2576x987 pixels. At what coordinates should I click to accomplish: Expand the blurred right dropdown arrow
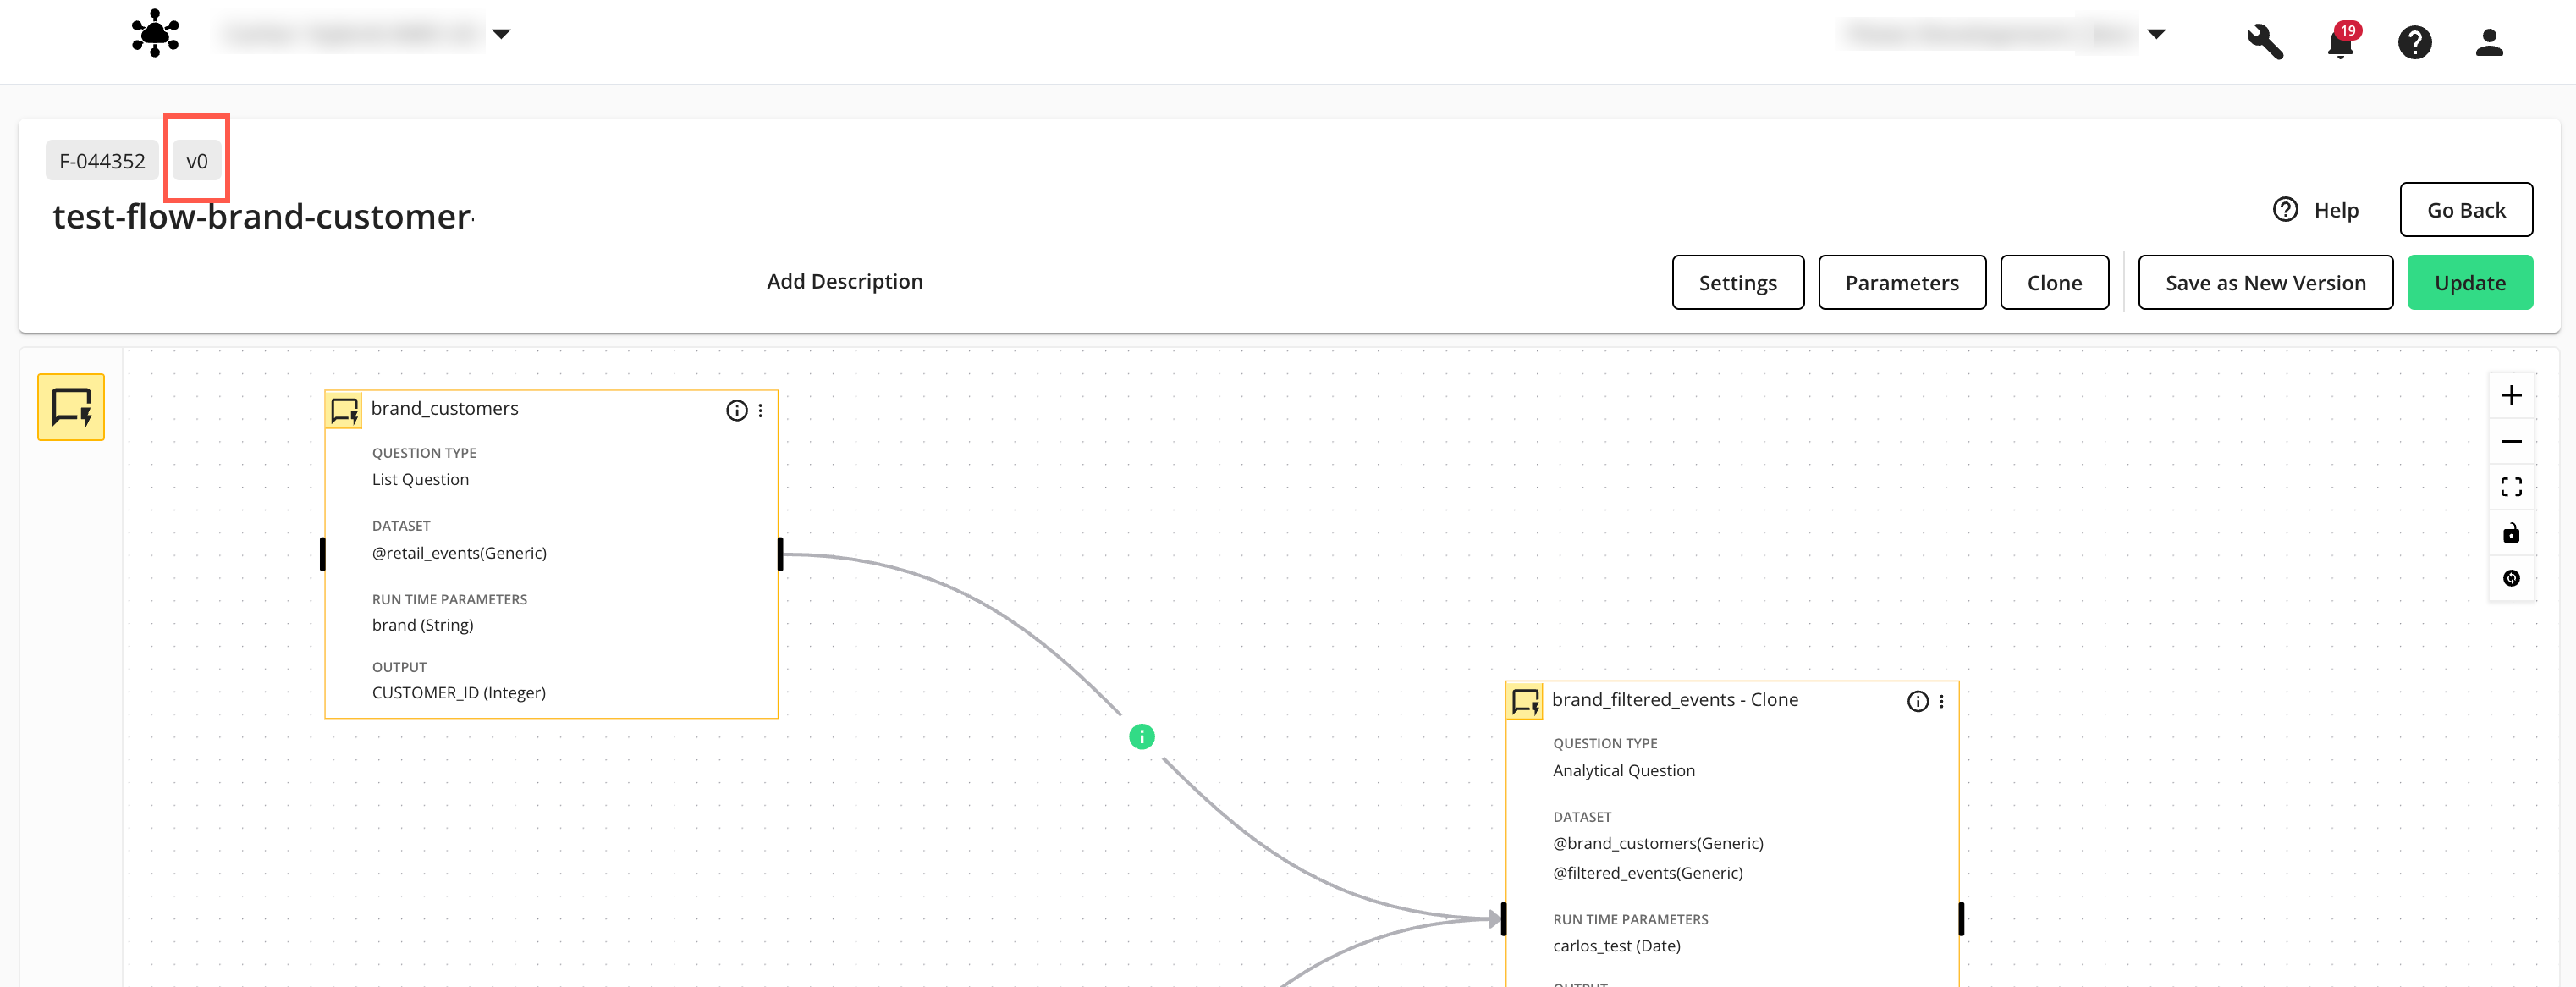(2156, 34)
